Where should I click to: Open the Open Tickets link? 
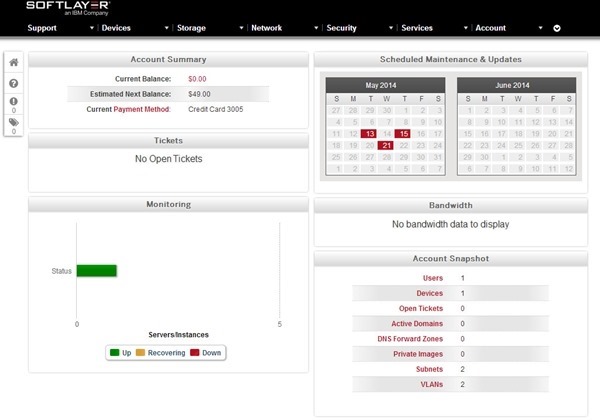coord(421,309)
